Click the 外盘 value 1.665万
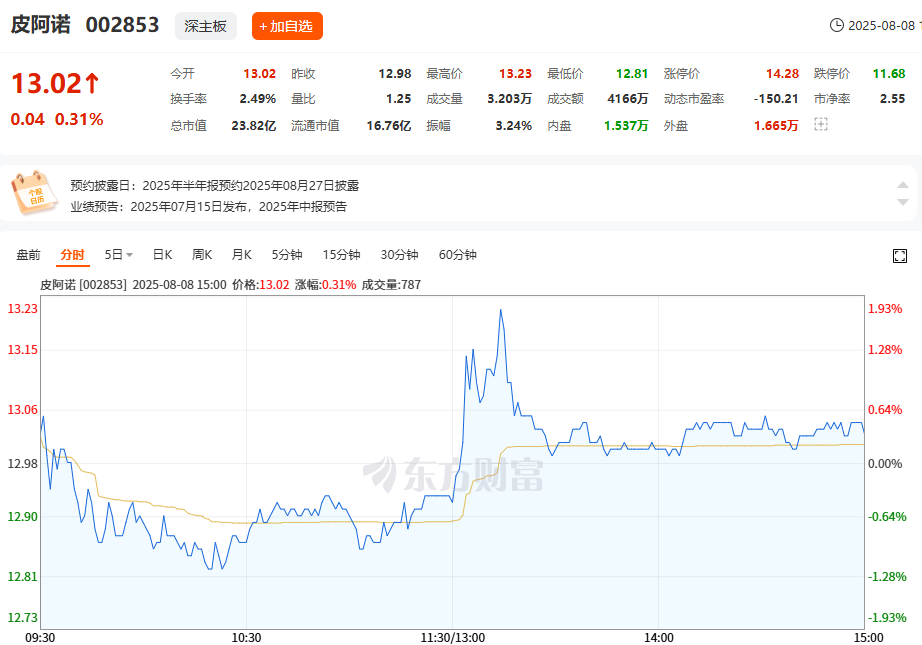This screenshot has width=922, height=645. pyautogui.click(x=776, y=126)
